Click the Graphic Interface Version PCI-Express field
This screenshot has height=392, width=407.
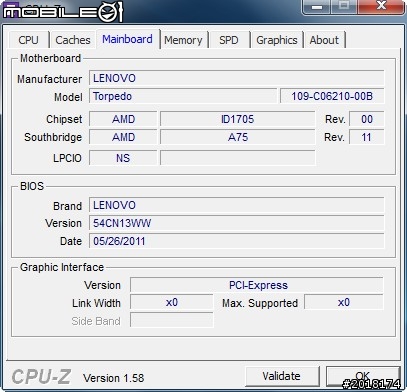(x=257, y=285)
